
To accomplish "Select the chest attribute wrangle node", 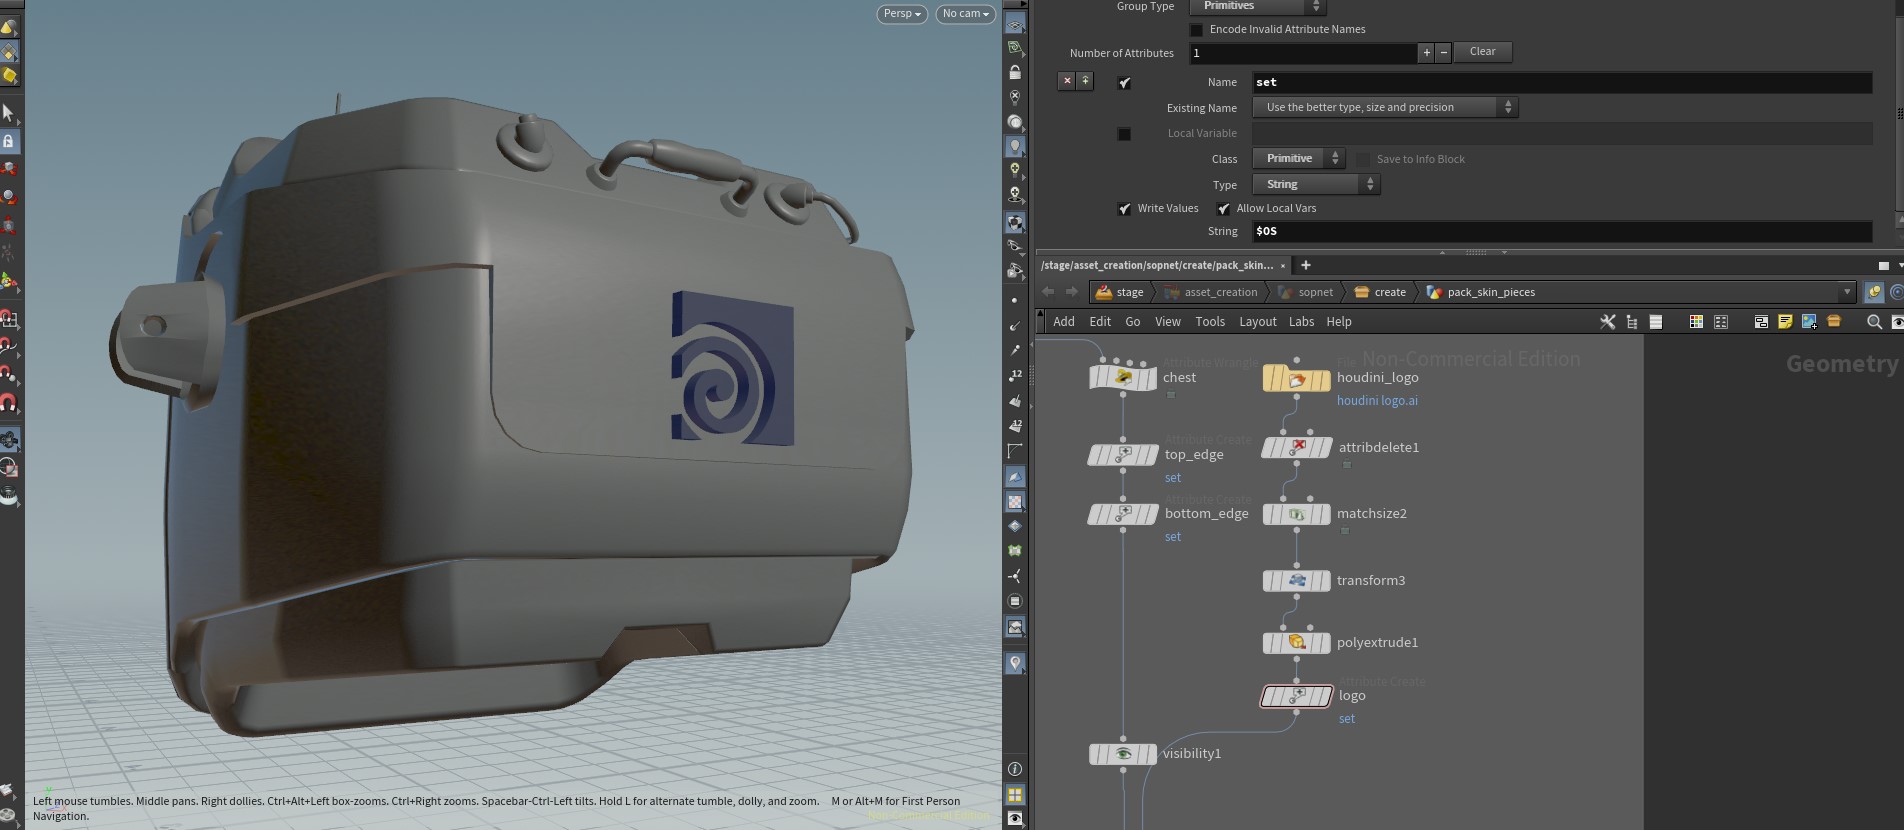I will (1123, 377).
